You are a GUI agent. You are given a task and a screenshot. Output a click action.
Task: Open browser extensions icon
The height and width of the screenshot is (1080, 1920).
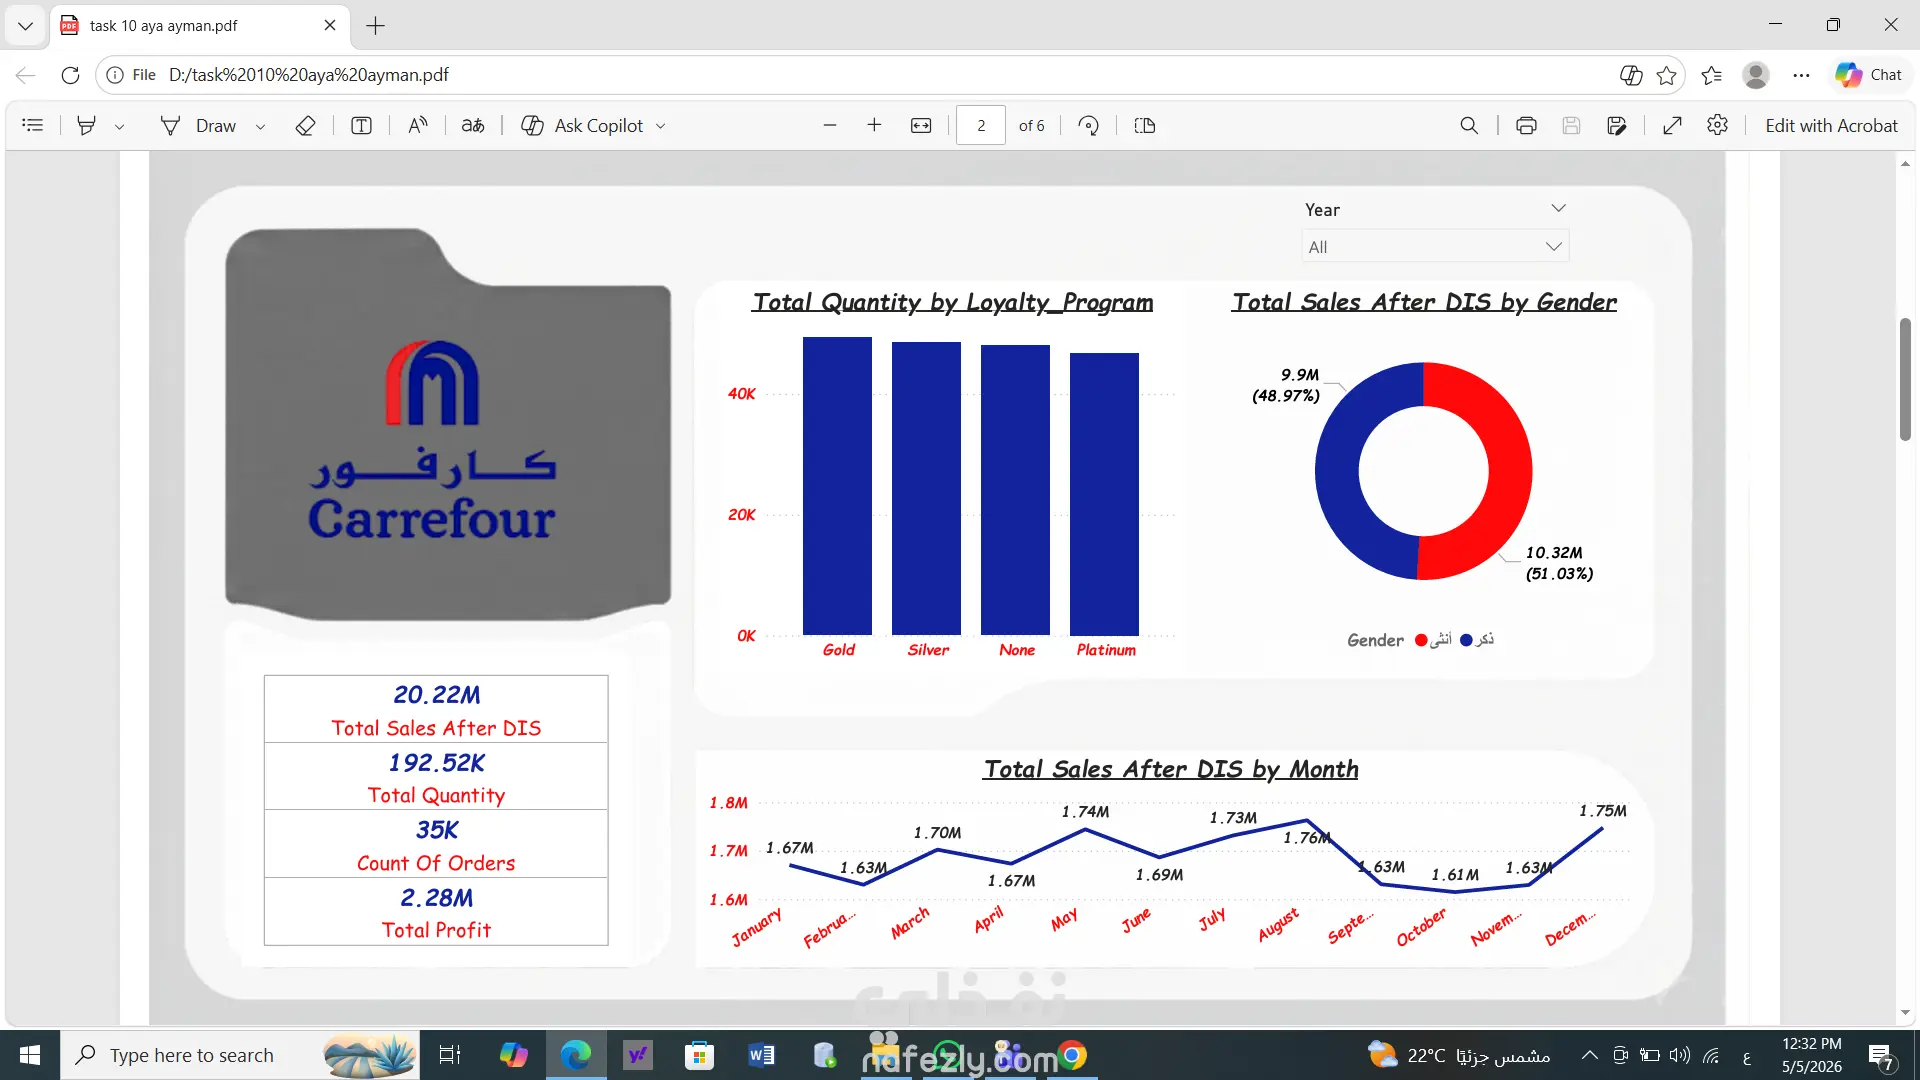(x=1631, y=75)
